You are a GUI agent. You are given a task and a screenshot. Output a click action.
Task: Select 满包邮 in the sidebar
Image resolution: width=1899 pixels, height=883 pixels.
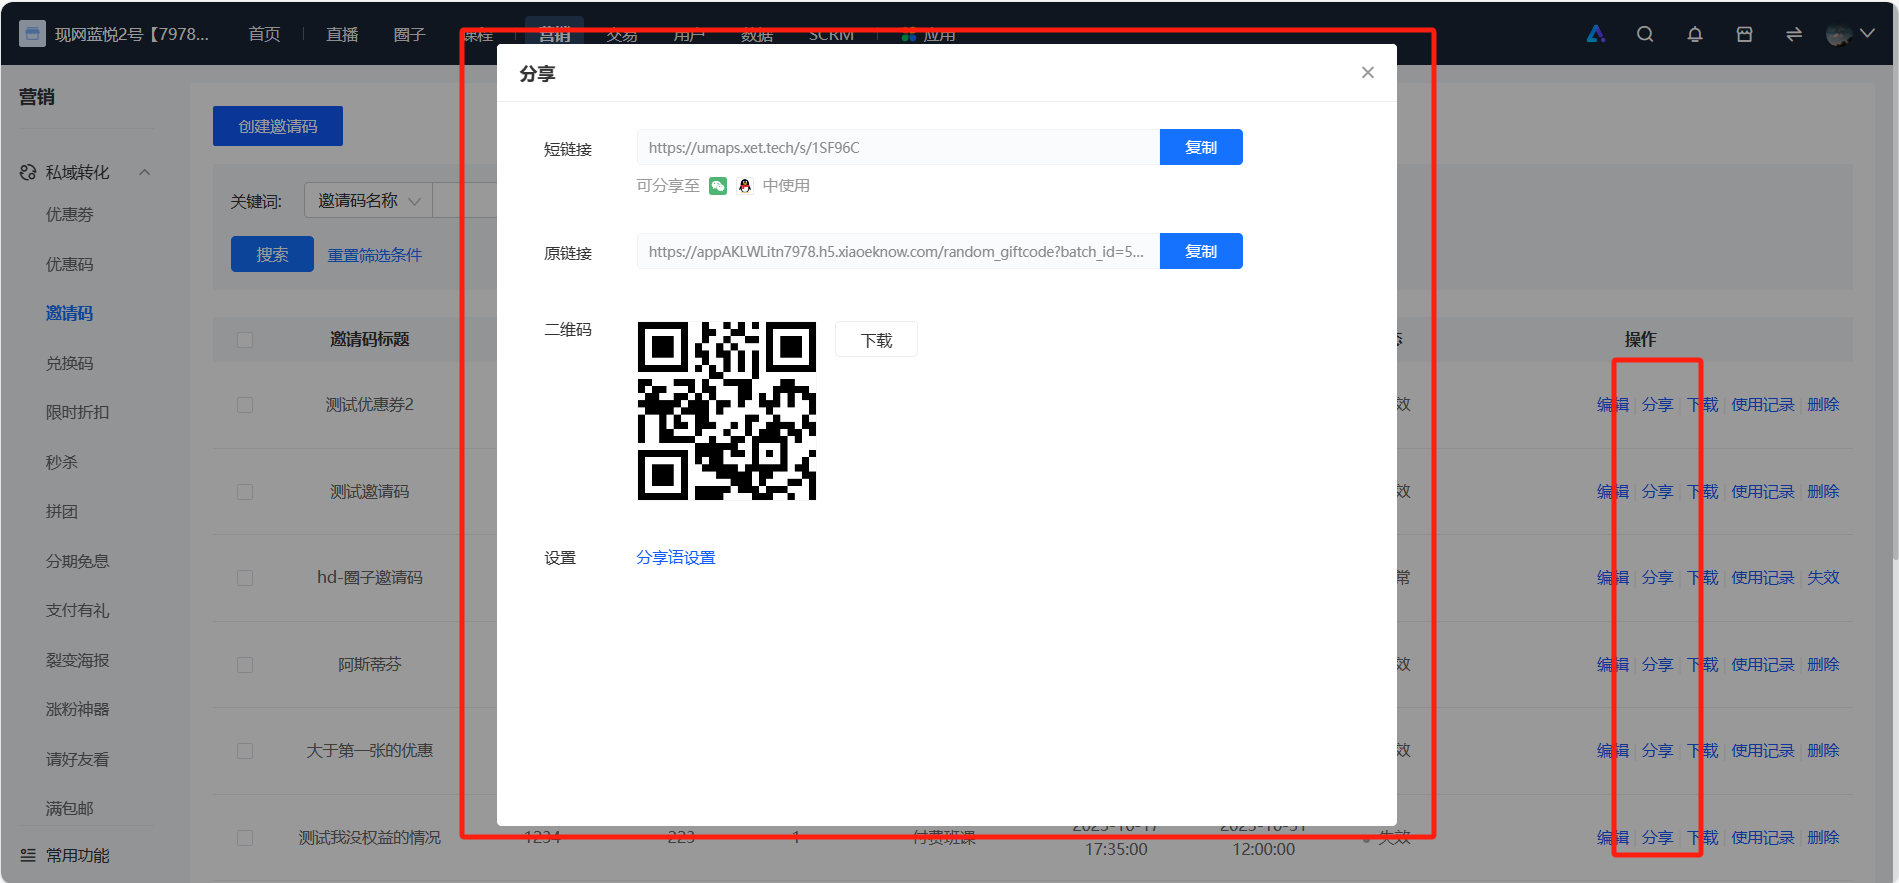(69, 808)
